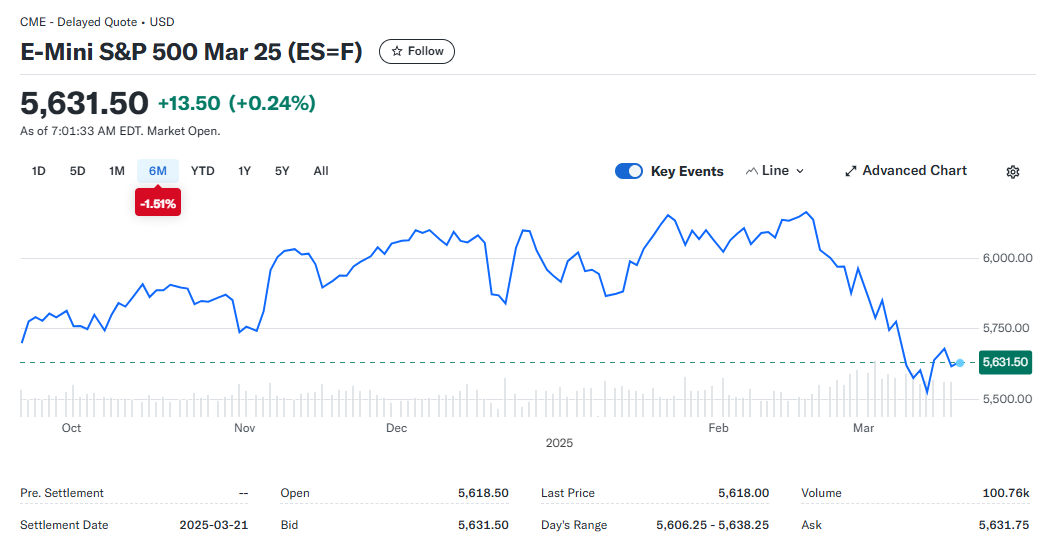Open chart settings gear icon

[1012, 172]
